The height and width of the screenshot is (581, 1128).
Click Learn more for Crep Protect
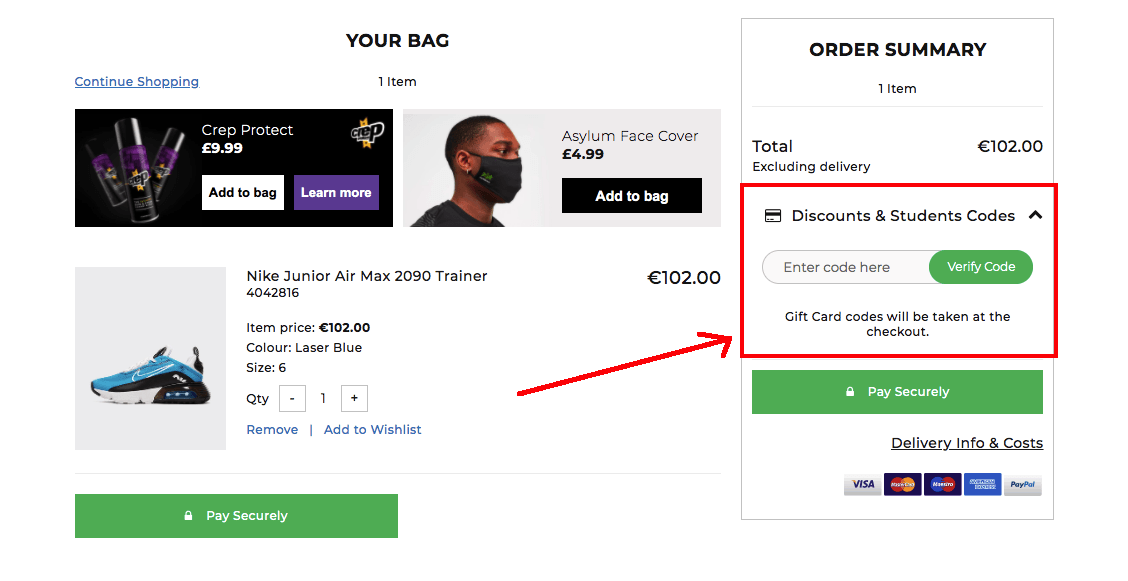[x=336, y=193]
